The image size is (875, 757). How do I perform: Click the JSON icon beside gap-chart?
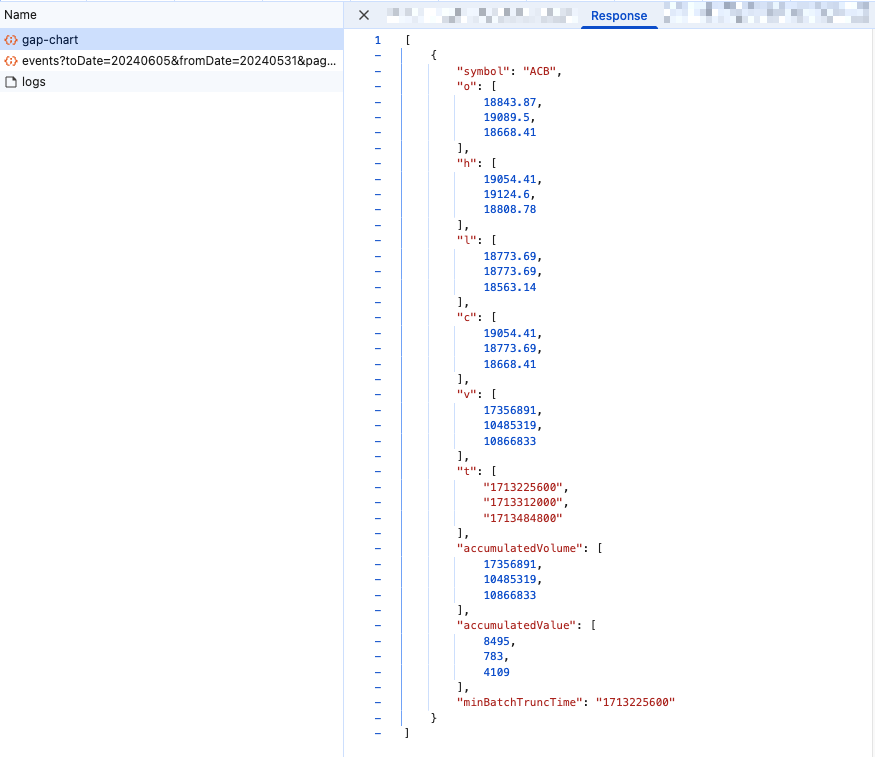tap(11, 40)
